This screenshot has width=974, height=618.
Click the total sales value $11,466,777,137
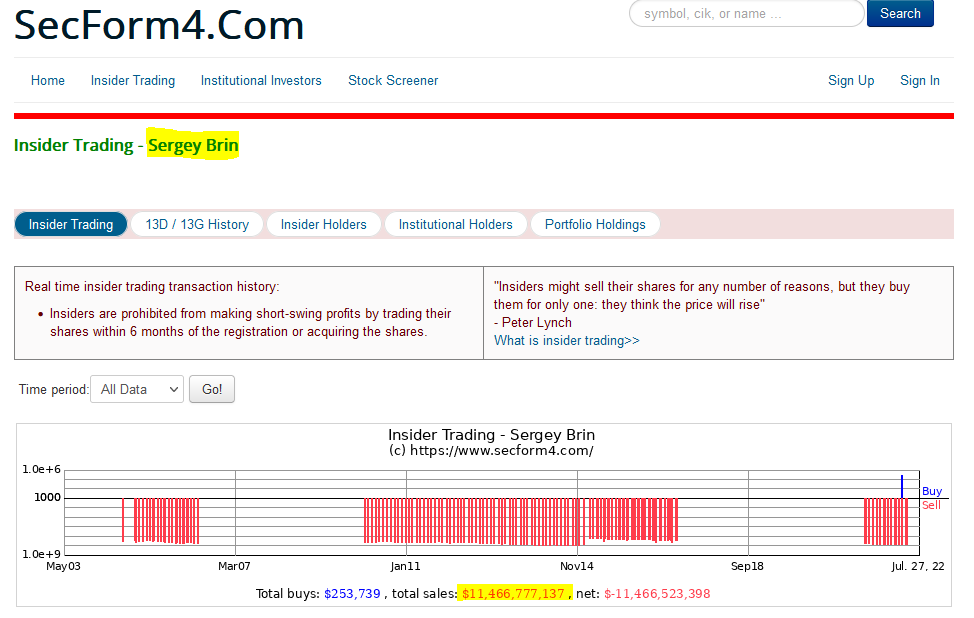[514, 594]
